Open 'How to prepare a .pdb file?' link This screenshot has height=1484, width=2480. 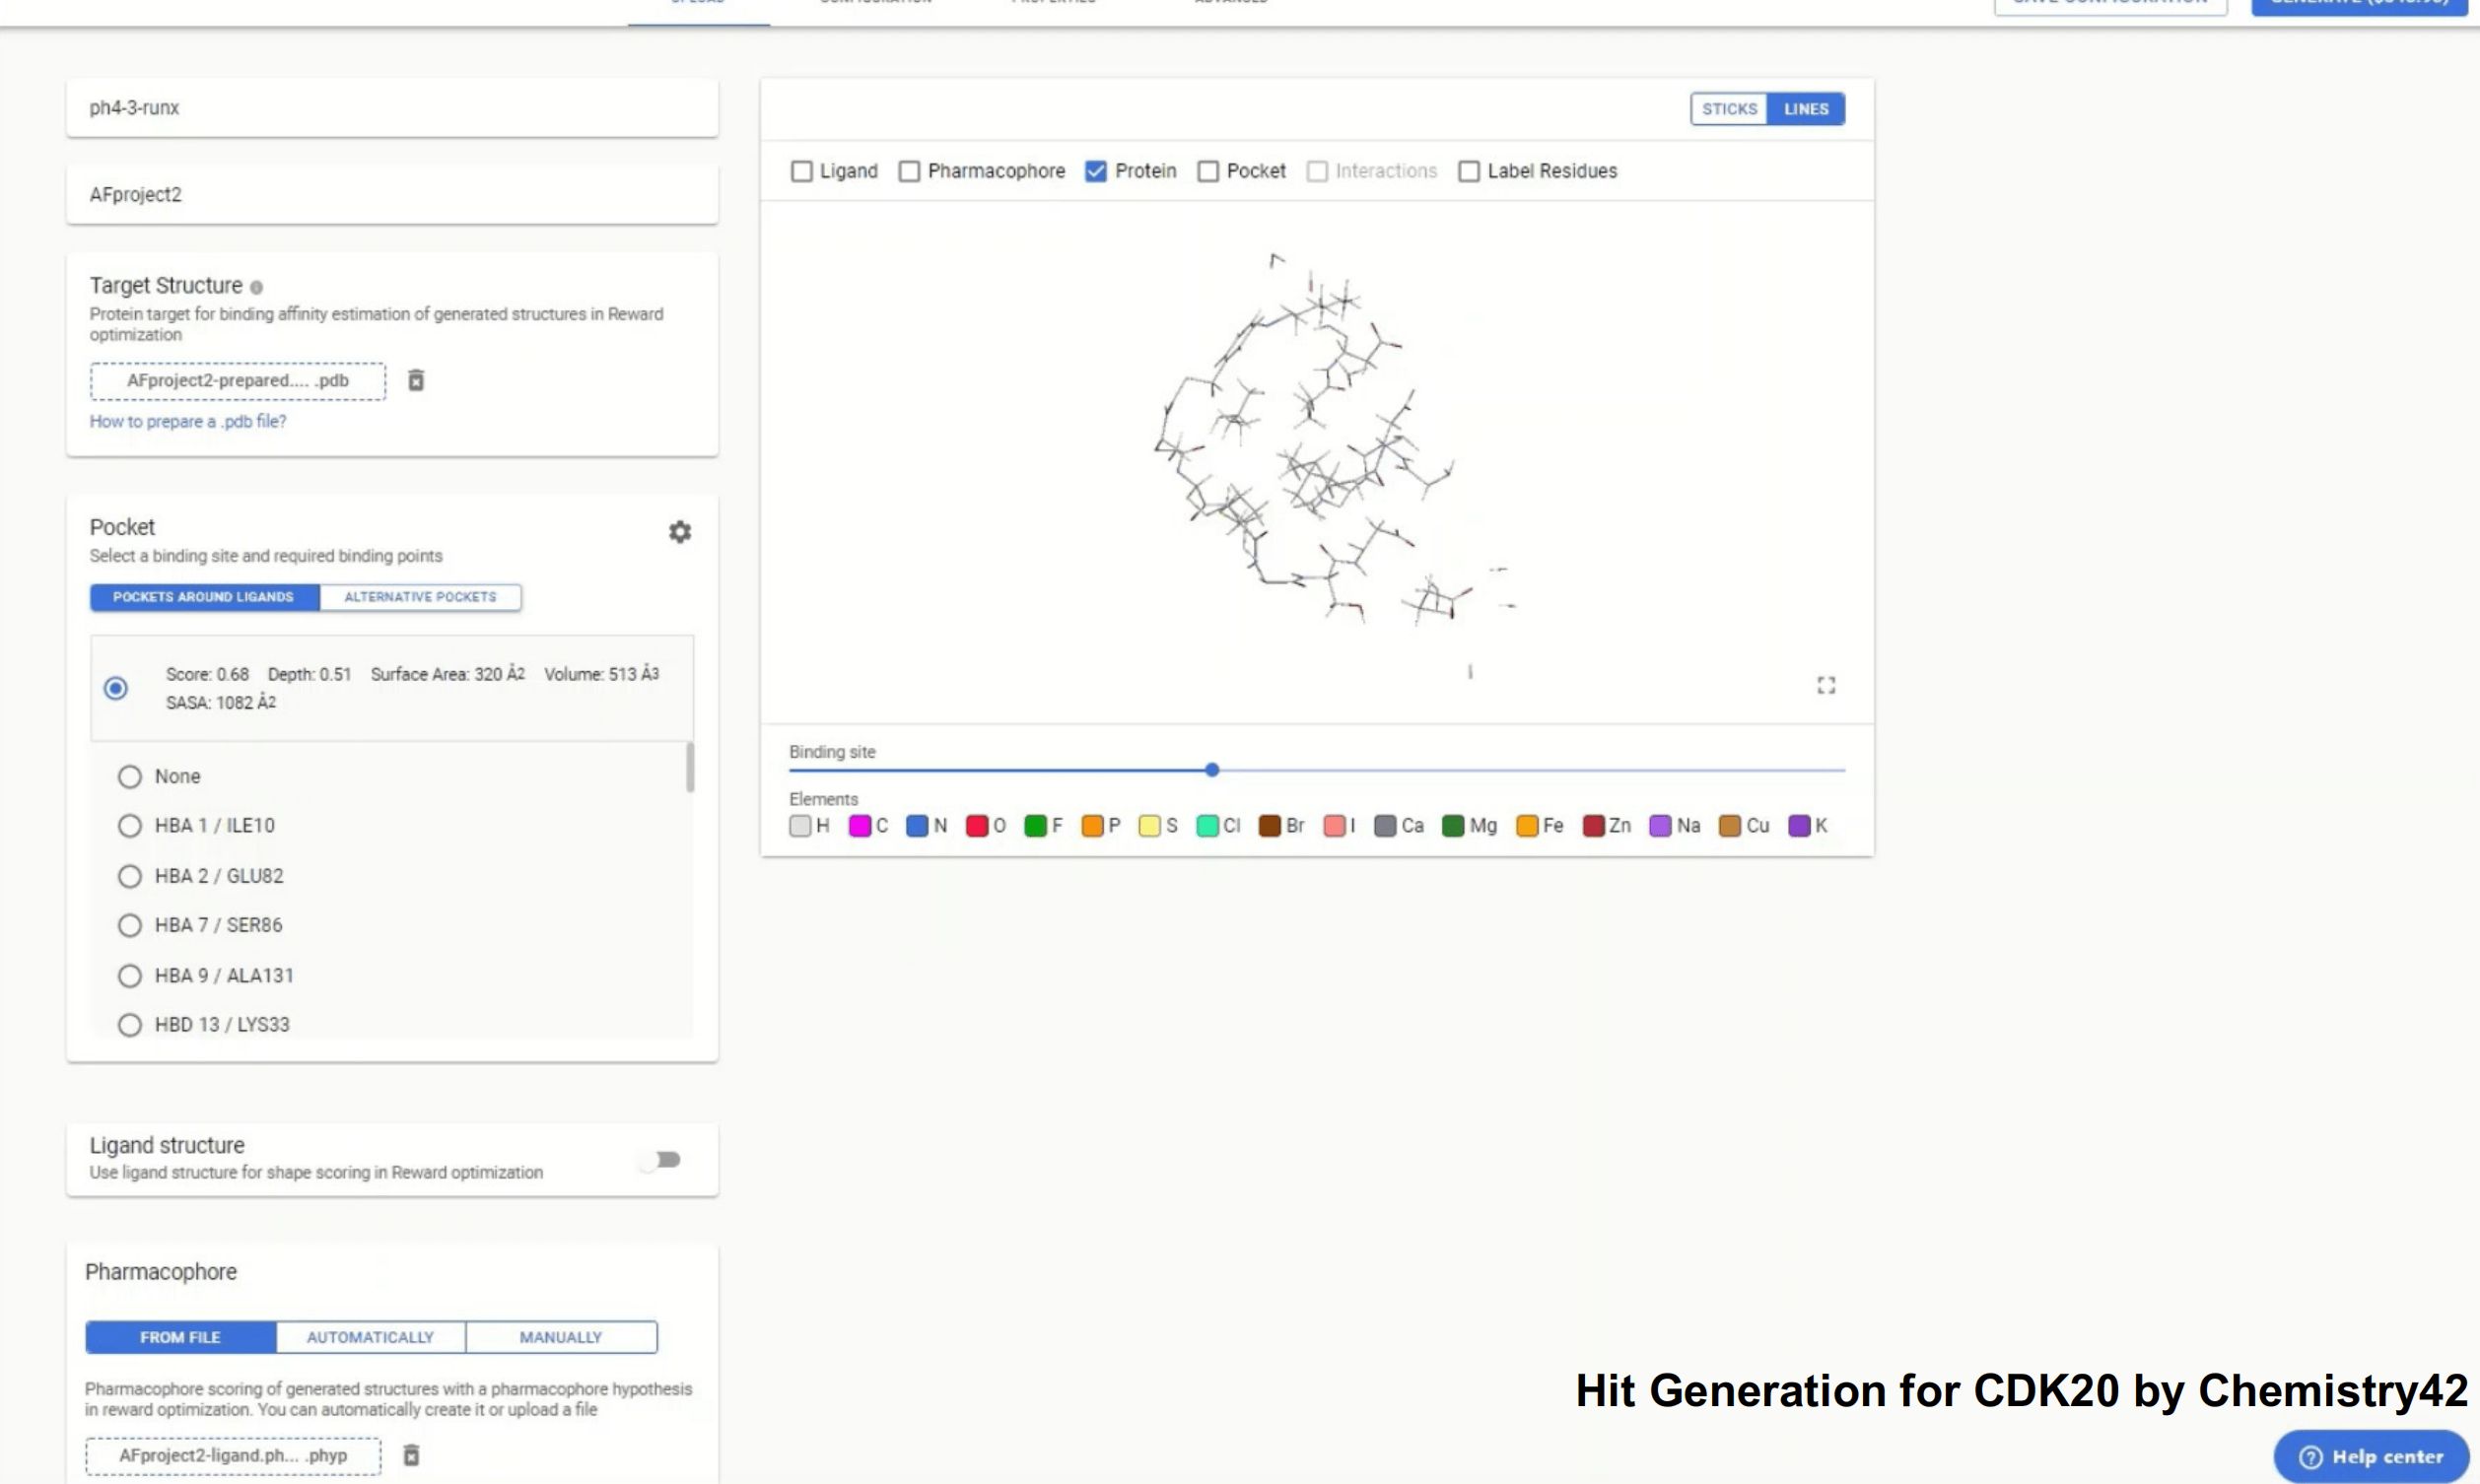(x=188, y=421)
